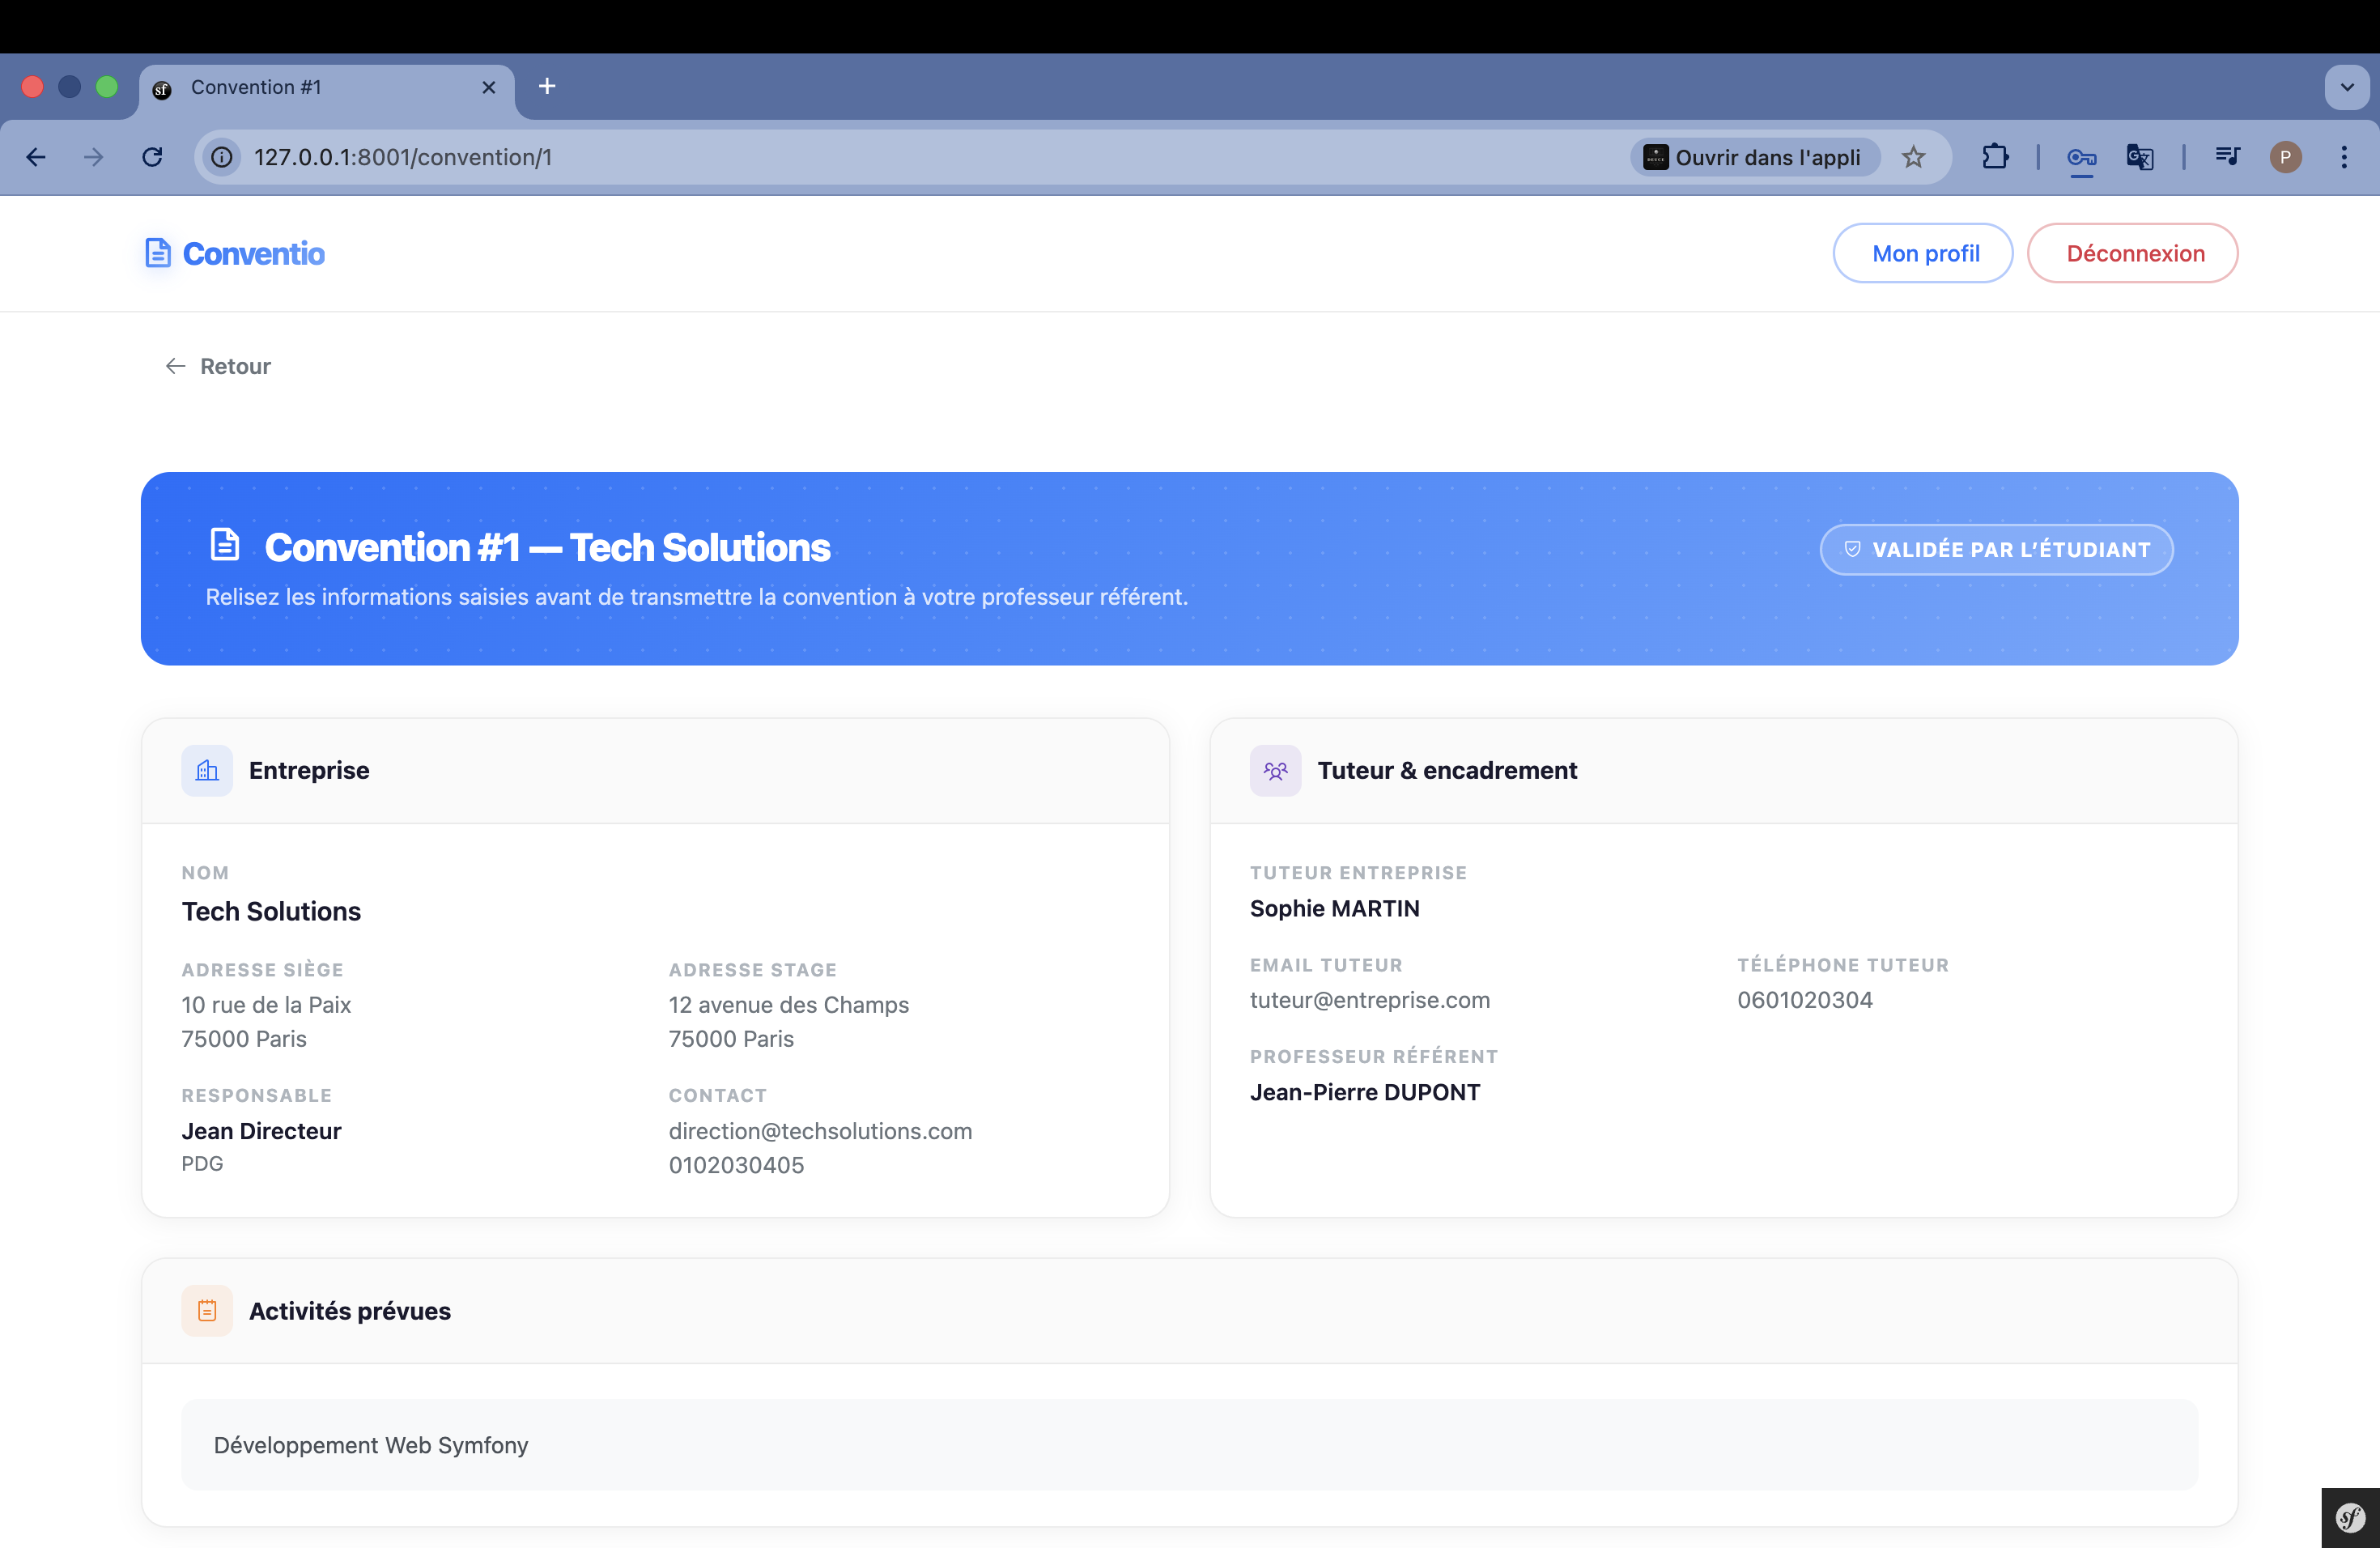Open the Chrome three-dot menu
2380x1548 pixels.
pos(2344,157)
